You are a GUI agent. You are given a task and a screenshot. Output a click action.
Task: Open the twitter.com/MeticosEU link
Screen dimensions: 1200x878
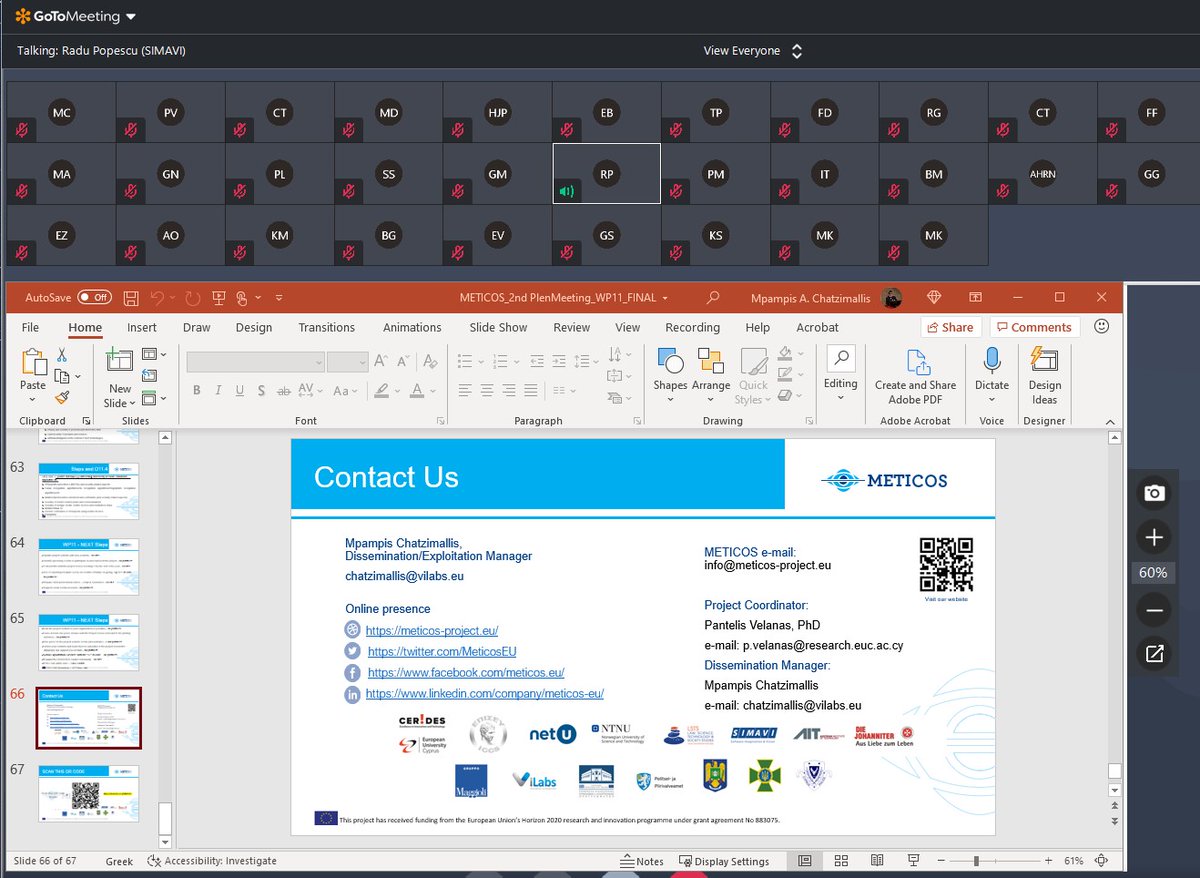(x=442, y=651)
